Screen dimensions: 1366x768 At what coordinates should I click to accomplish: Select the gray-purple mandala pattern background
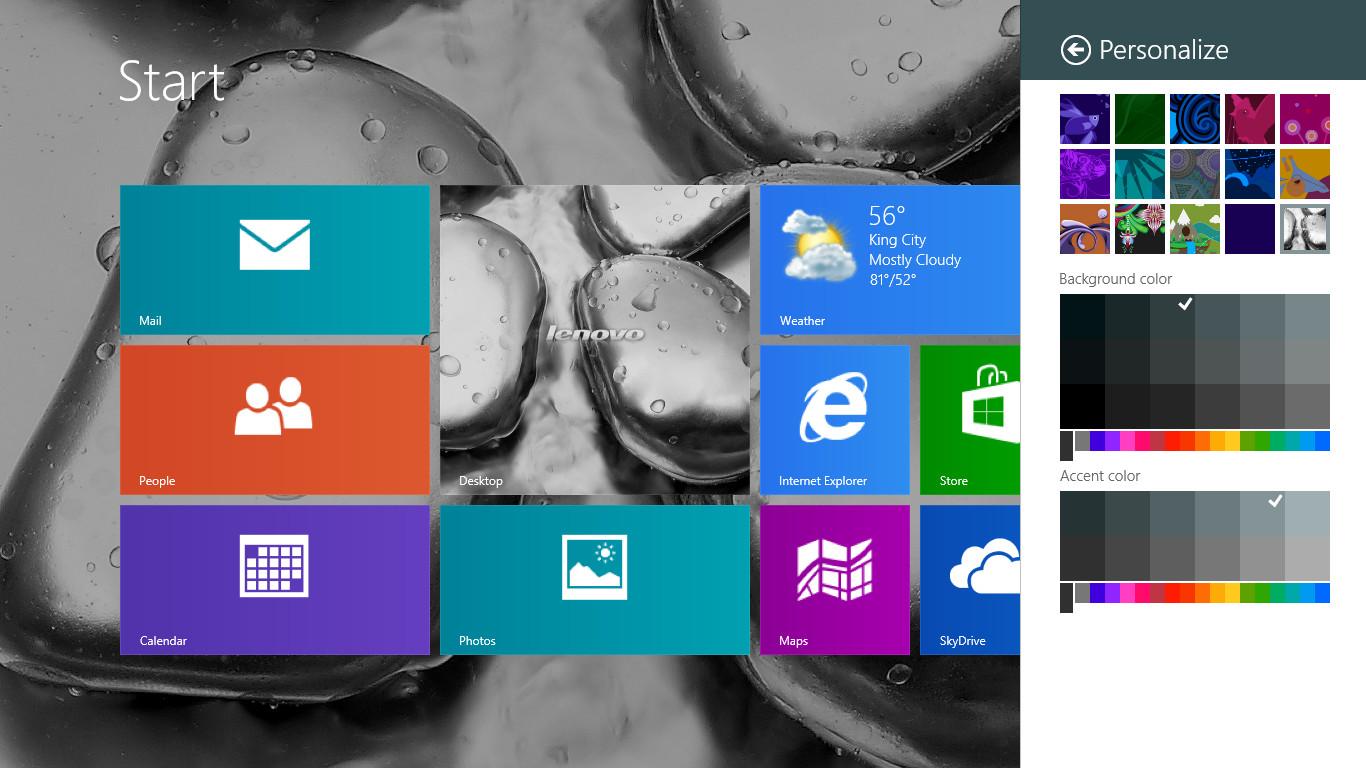1195,174
